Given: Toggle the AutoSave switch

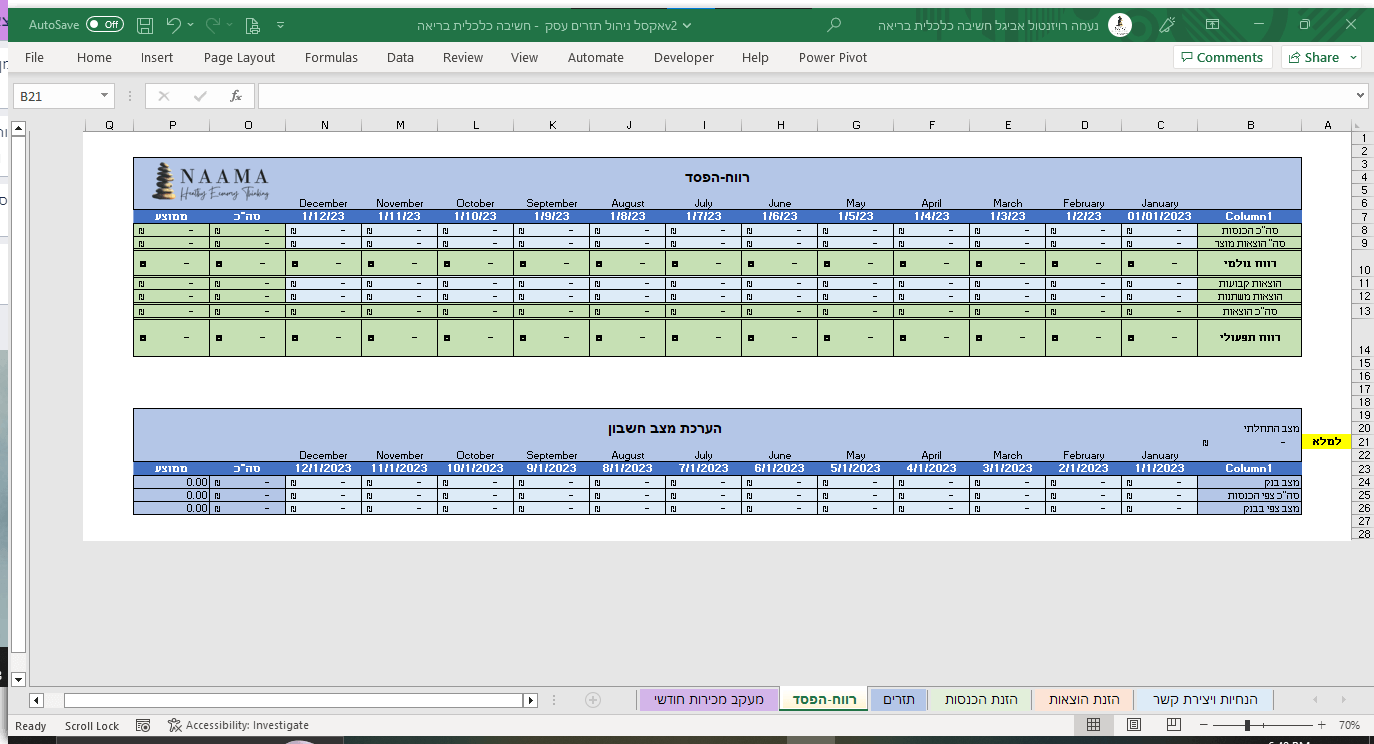Looking at the screenshot, I should coord(104,24).
